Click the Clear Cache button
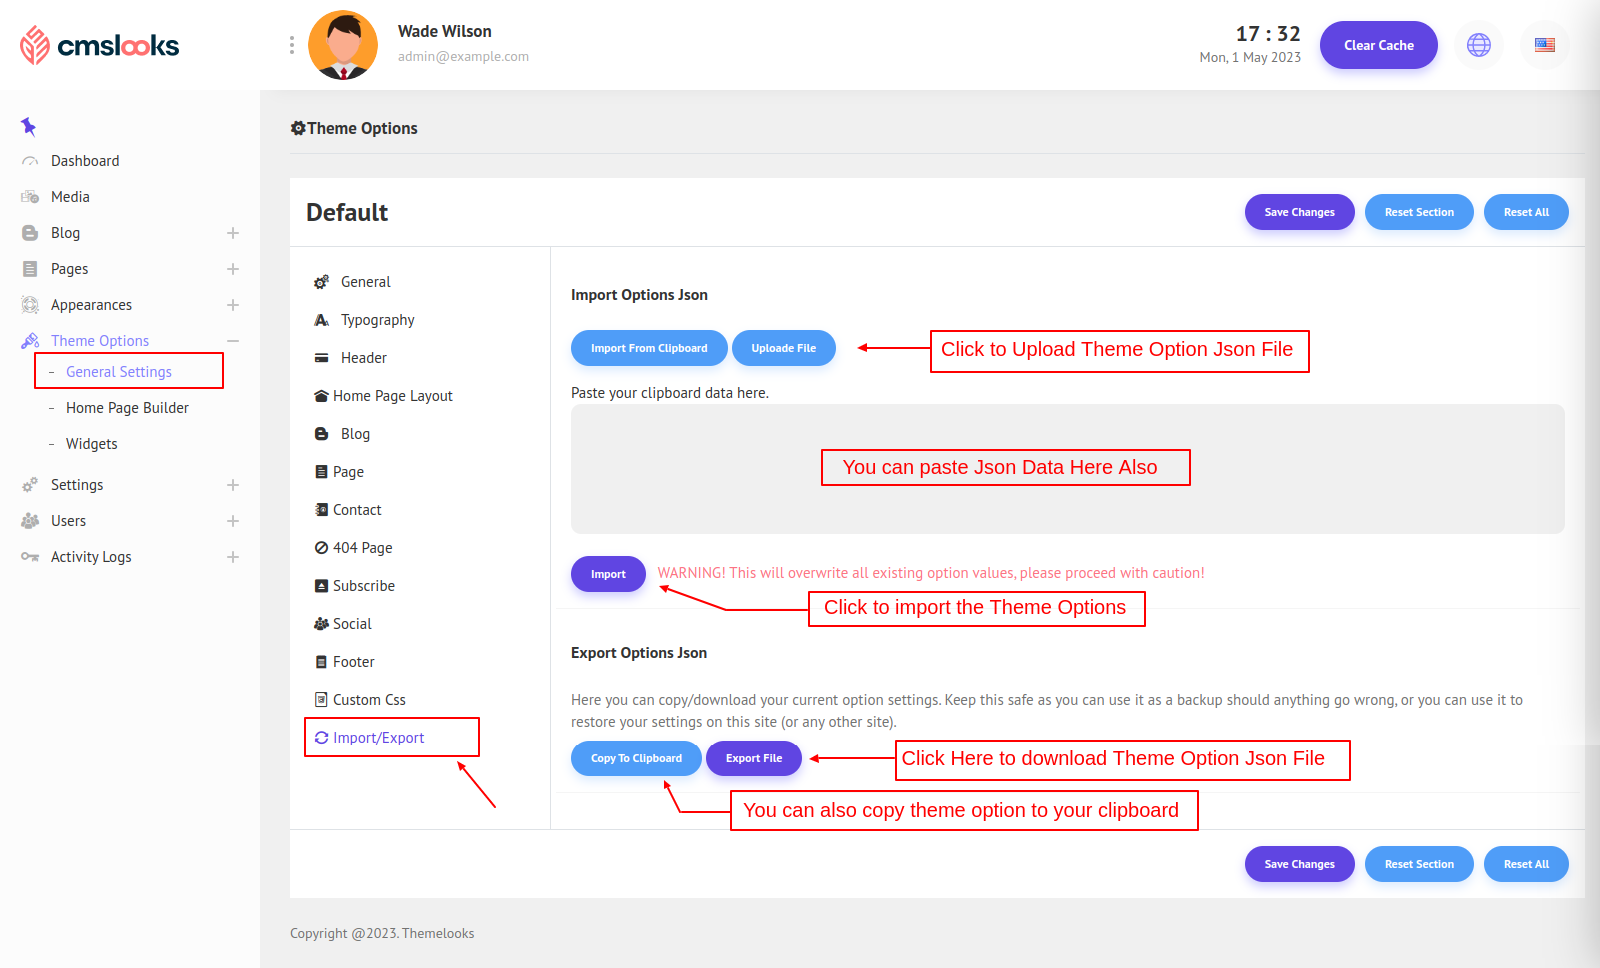 pos(1378,45)
